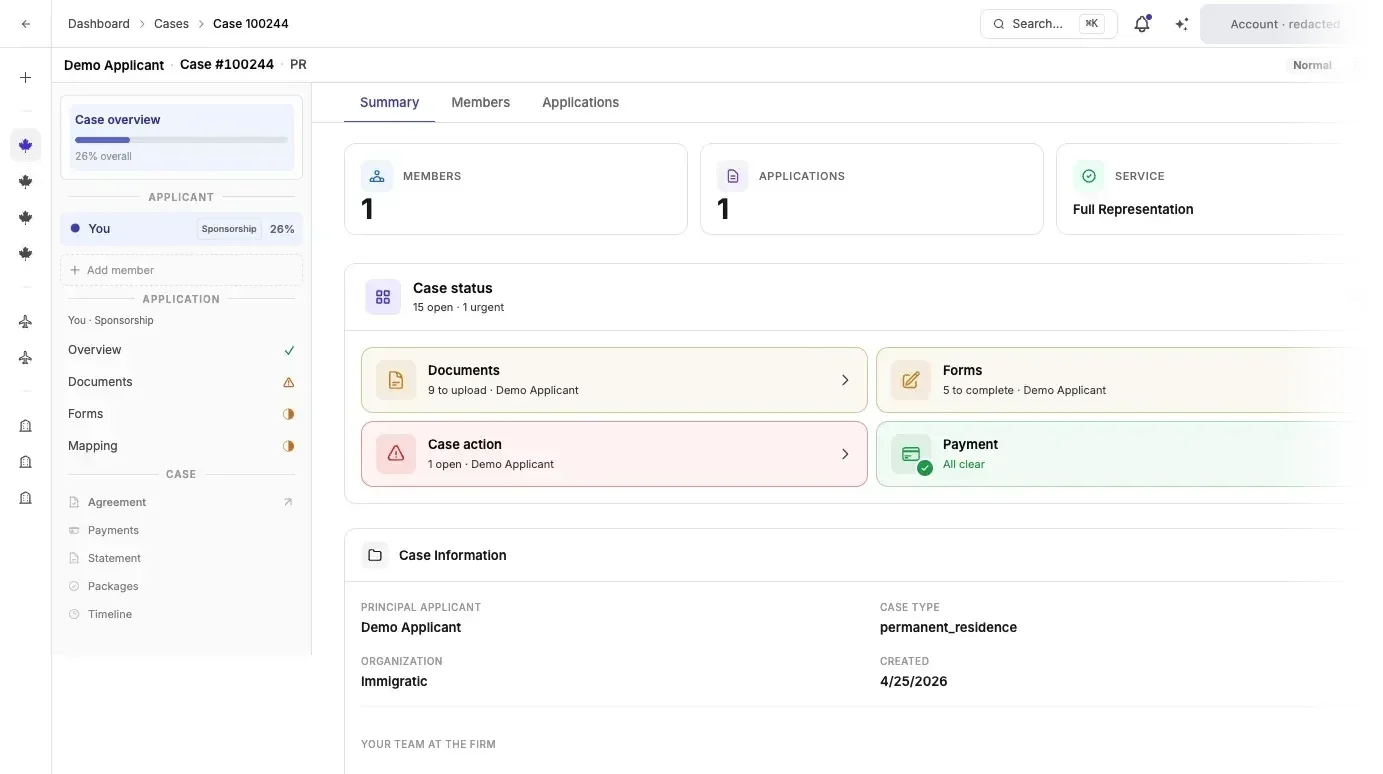1383x774 pixels.
Task: Click "Demo Applicant" under Principal Applicant
Action: tap(411, 627)
